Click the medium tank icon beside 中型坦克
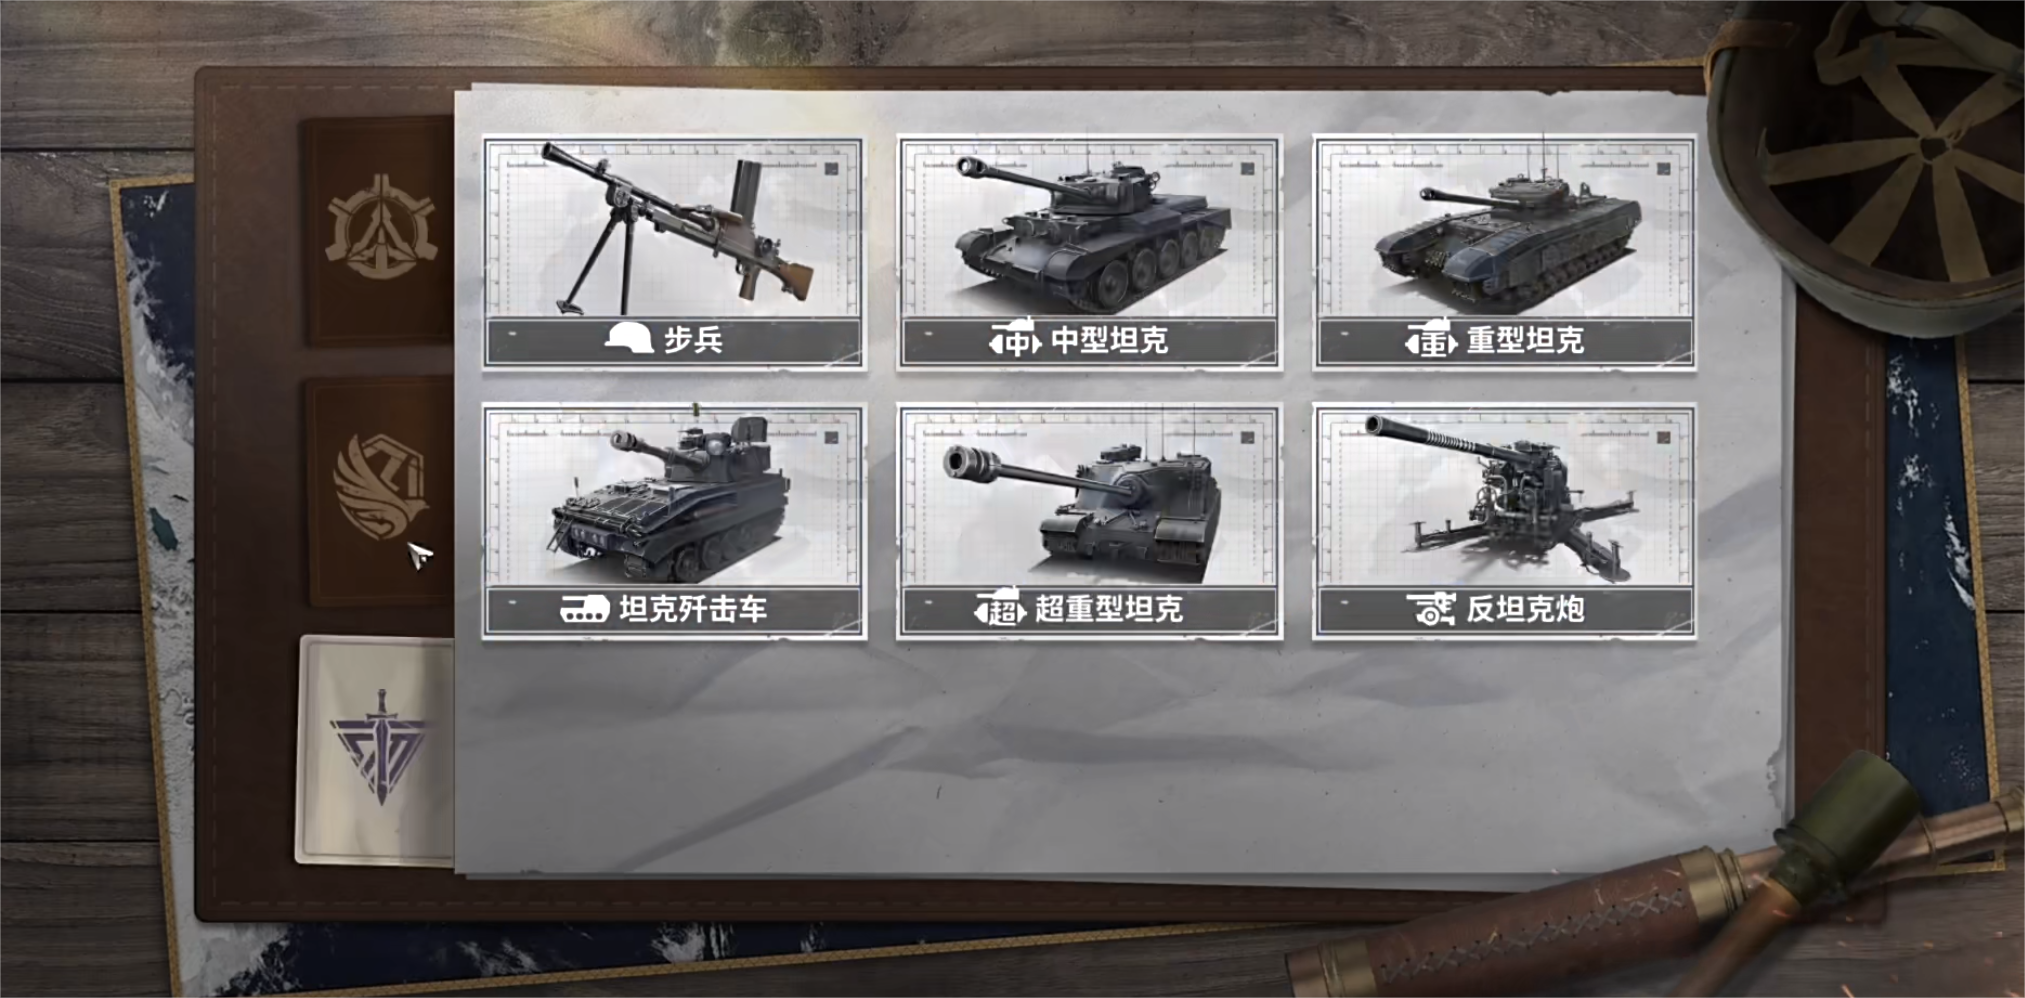 1015,341
